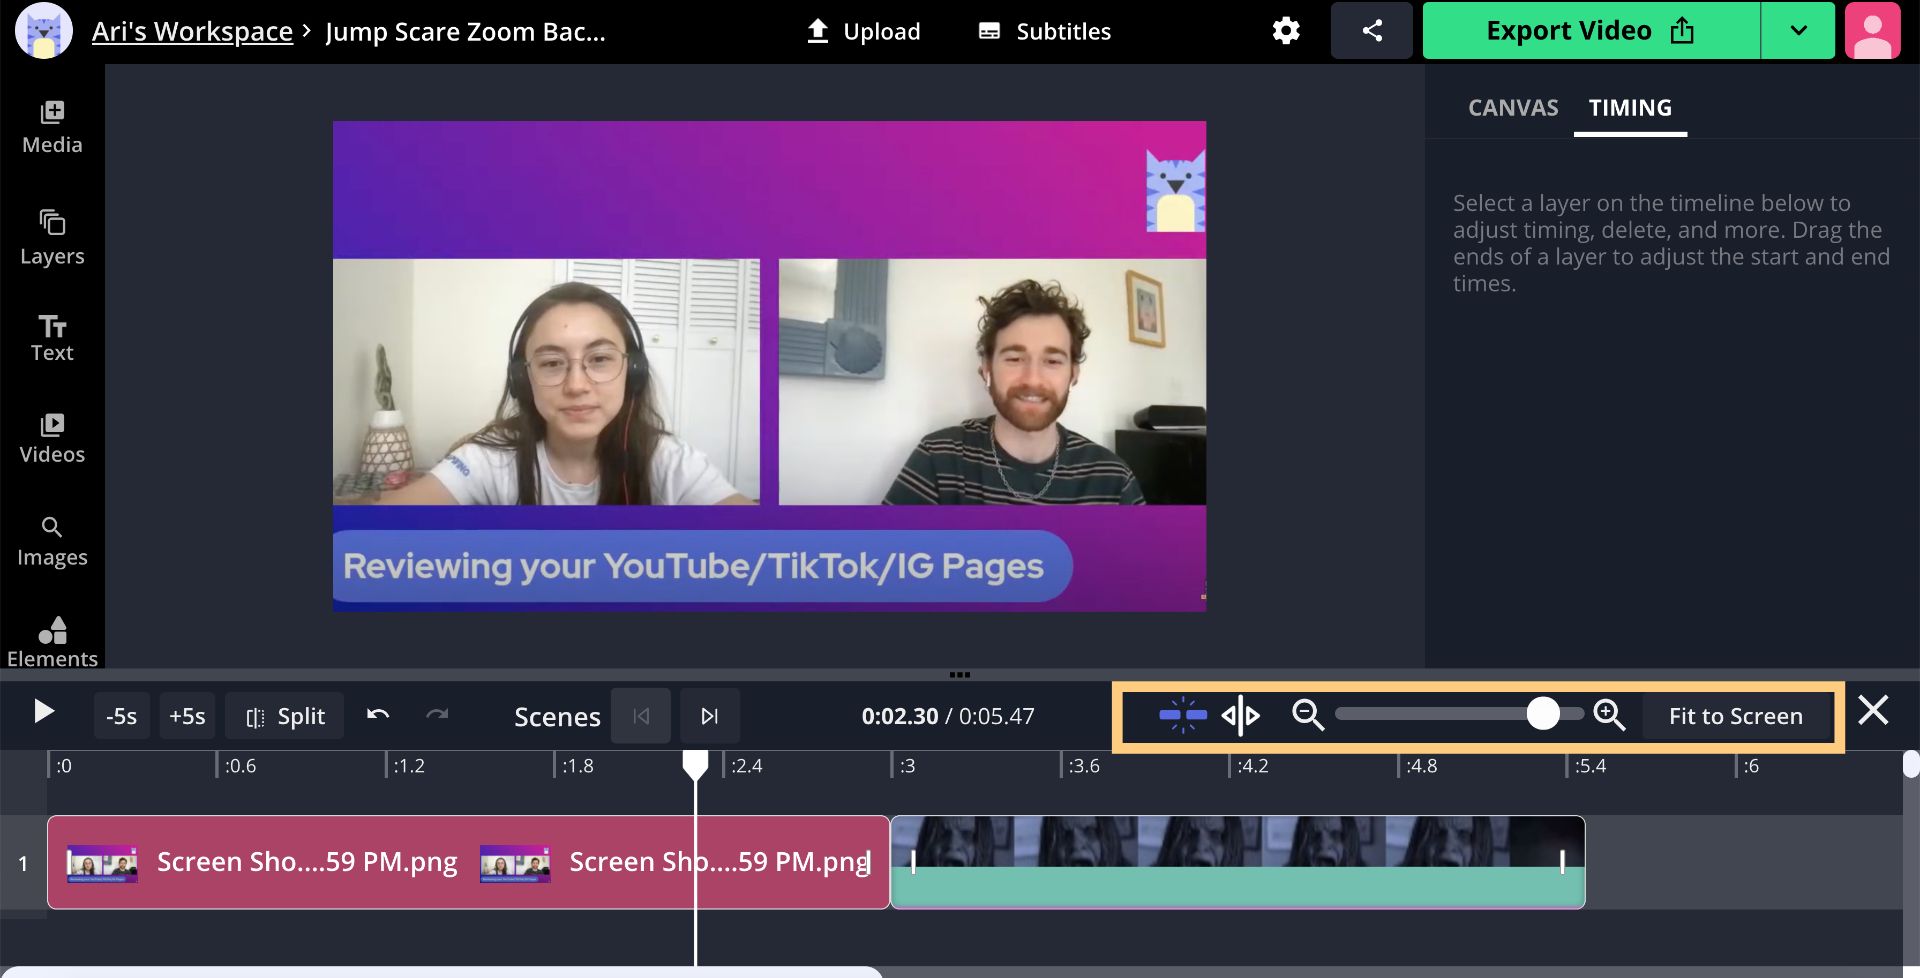1920x978 pixels.
Task: Click the timeline vertical scrollbar
Action: click(1911, 763)
